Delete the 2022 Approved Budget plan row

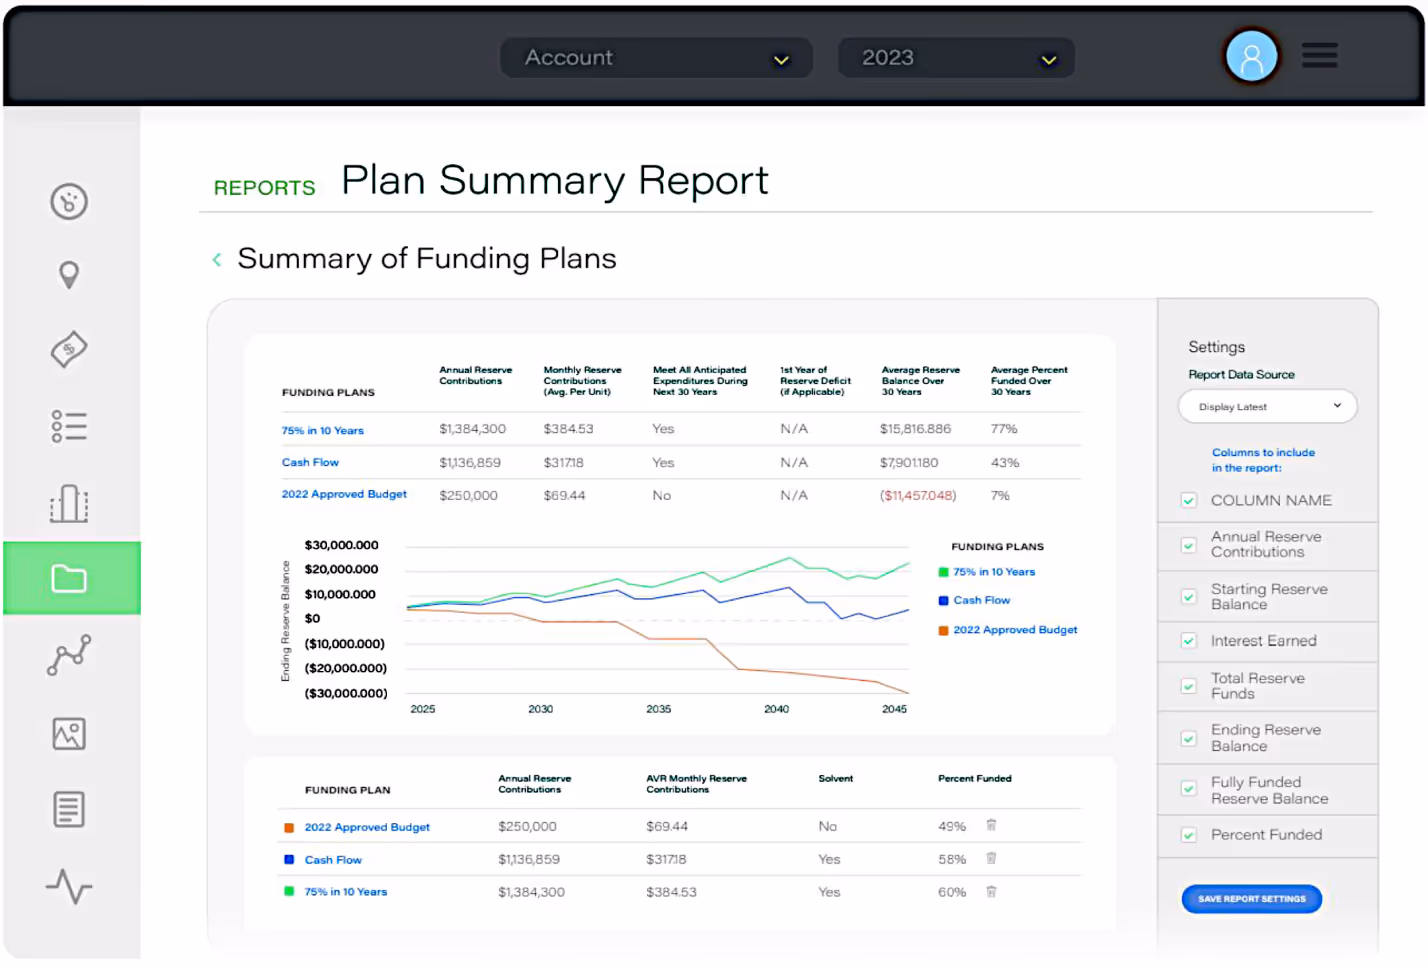tap(991, 825)
